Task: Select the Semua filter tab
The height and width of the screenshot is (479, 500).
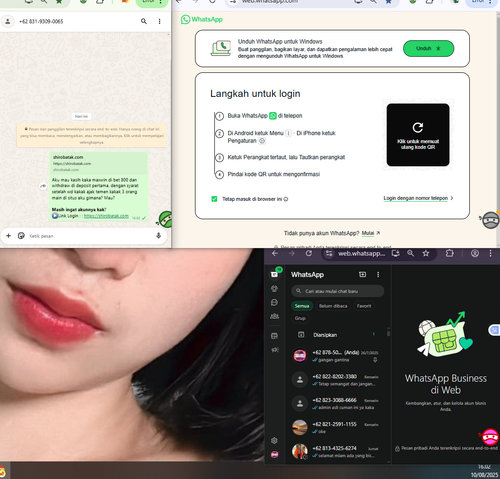Action: (x=302, y=306)
